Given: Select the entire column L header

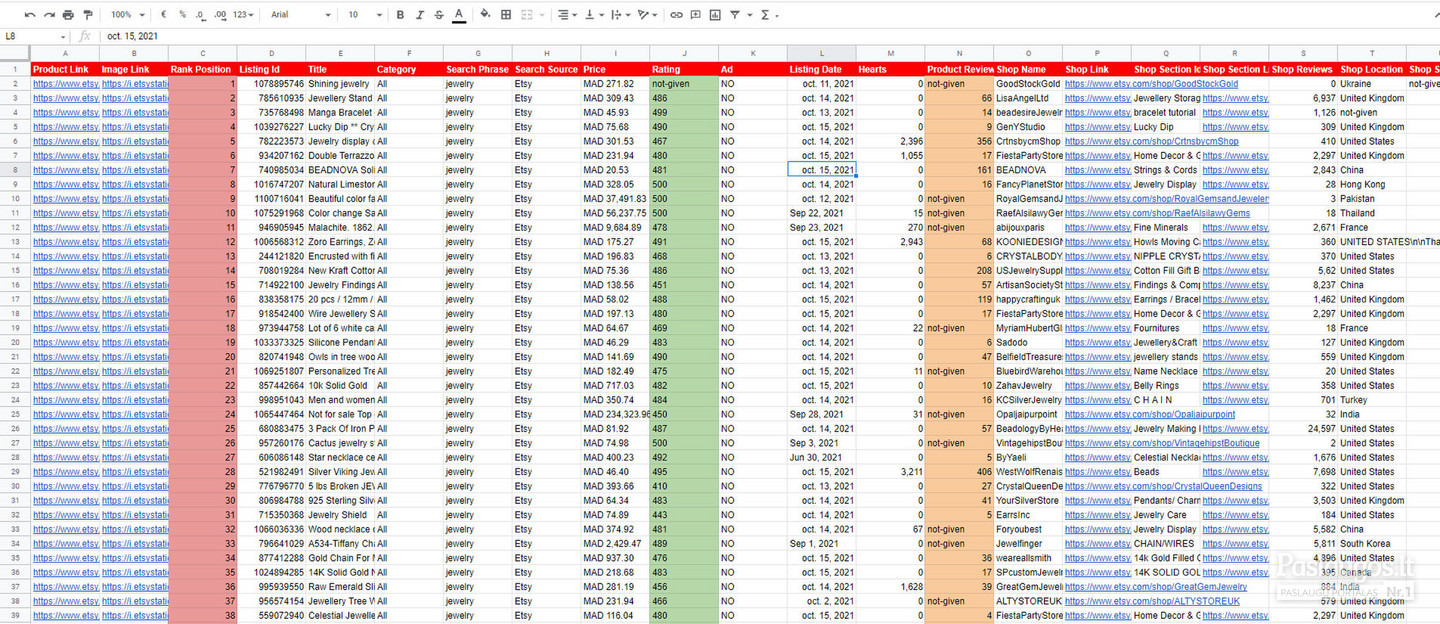Looking at the screenshot, I should tap(822, 53).
